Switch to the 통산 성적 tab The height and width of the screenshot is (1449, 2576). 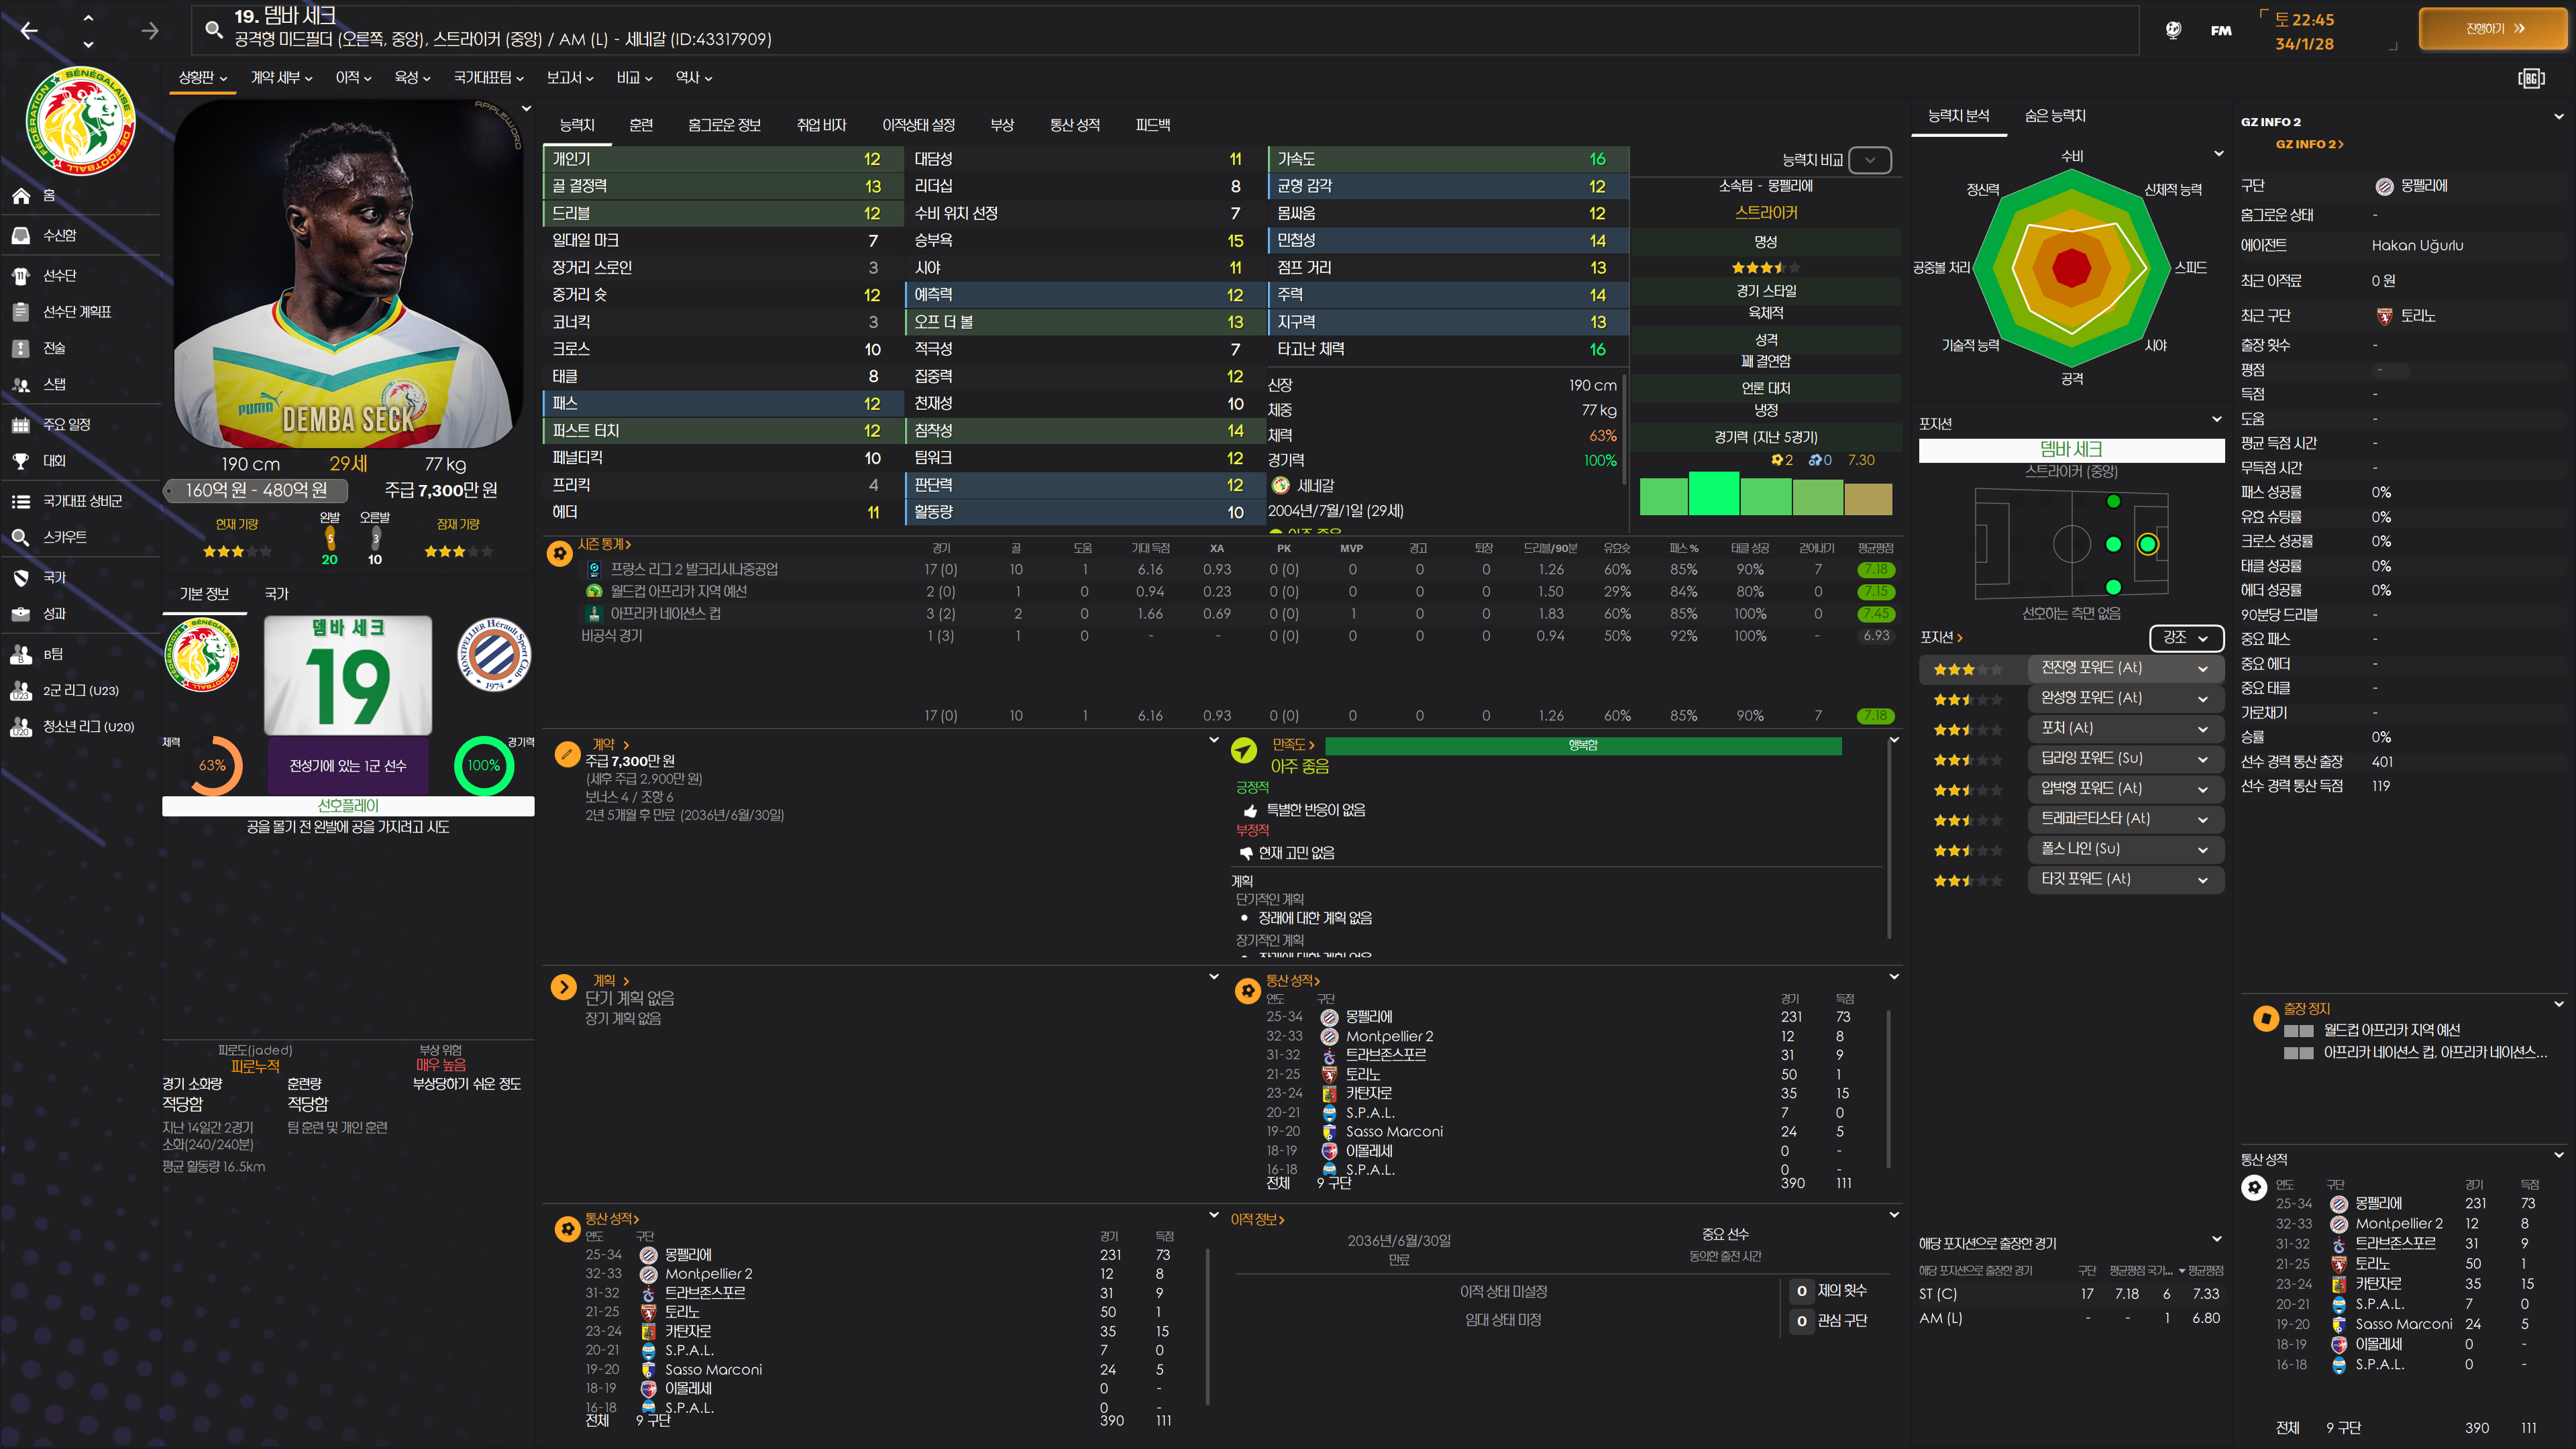coord(1074,125)
